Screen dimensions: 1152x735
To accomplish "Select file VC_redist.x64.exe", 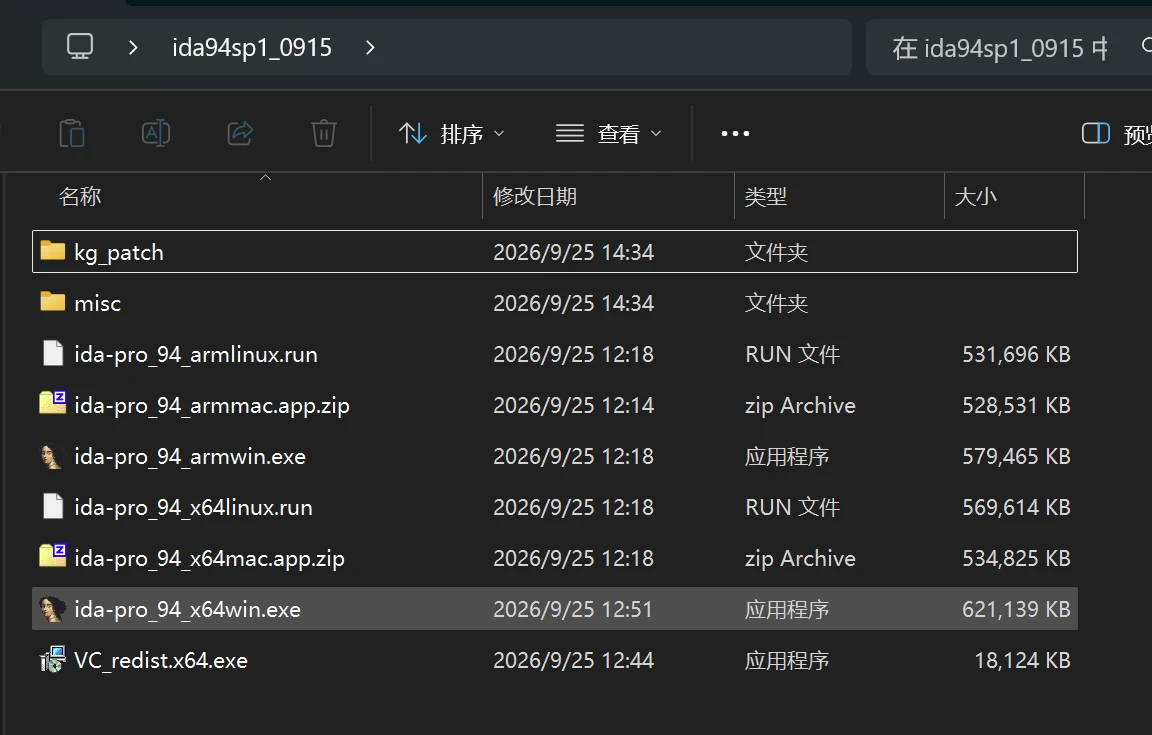I will coord(161,660).
